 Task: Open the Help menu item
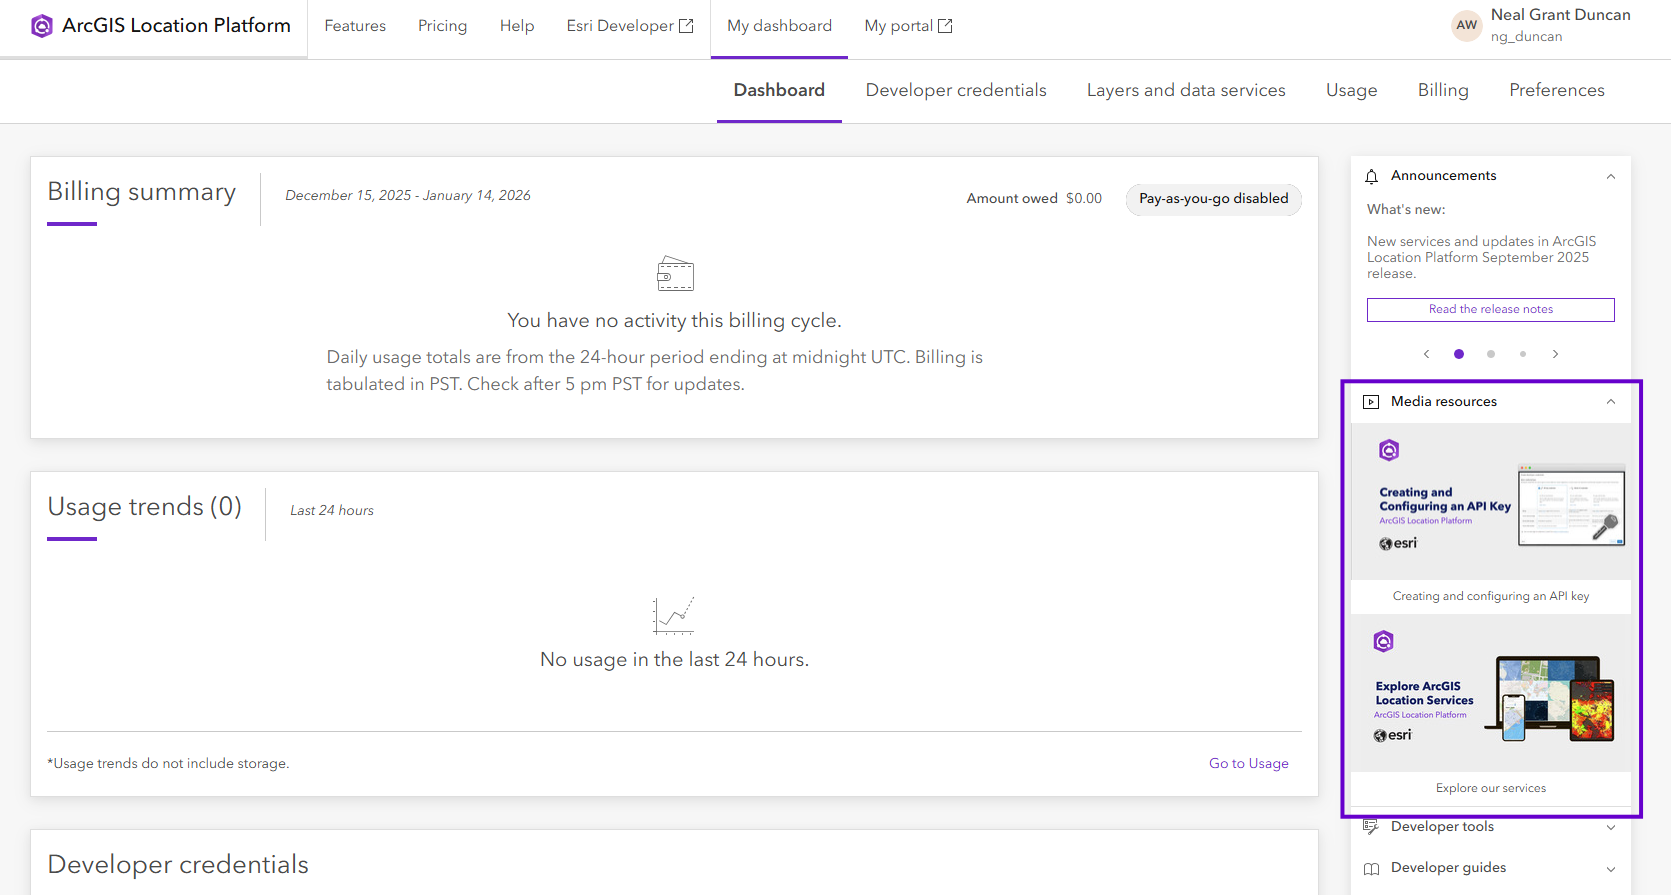(x=517, y=26)
